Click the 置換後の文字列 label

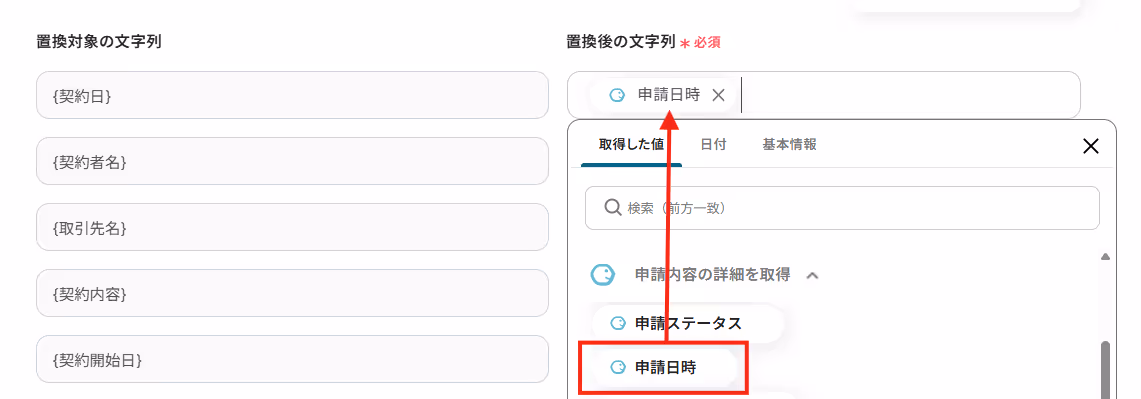(621, 42)
